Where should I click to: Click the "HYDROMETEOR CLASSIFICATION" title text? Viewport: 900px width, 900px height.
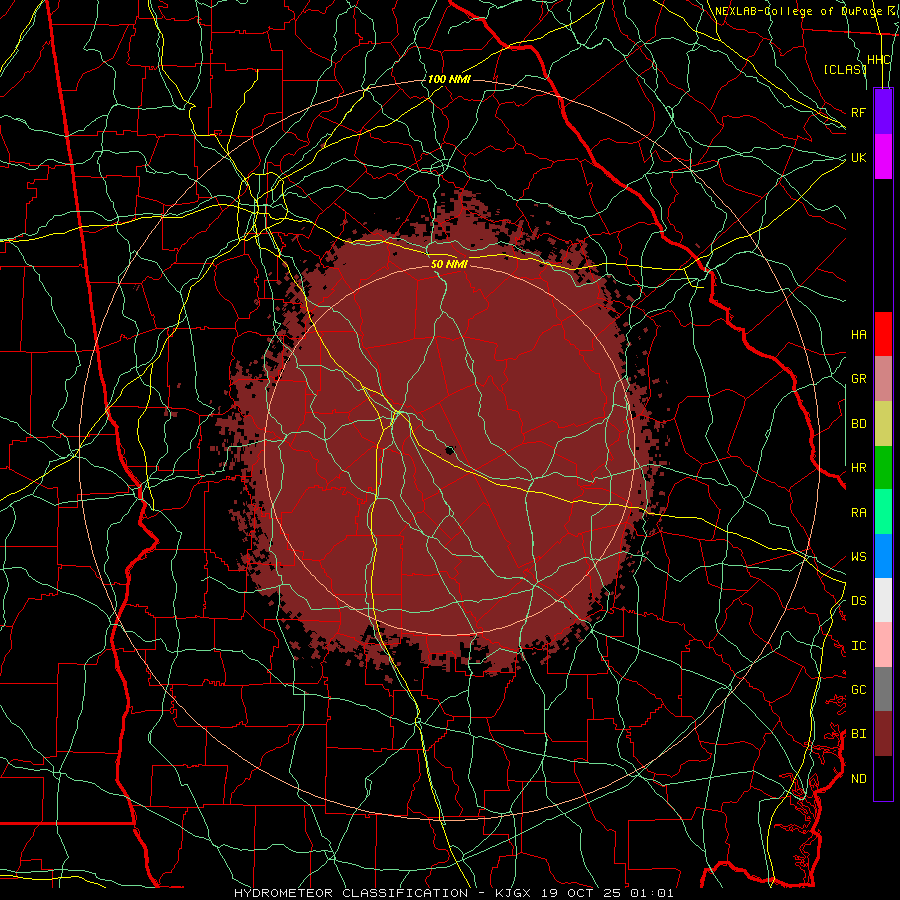[x=351, y=893]
